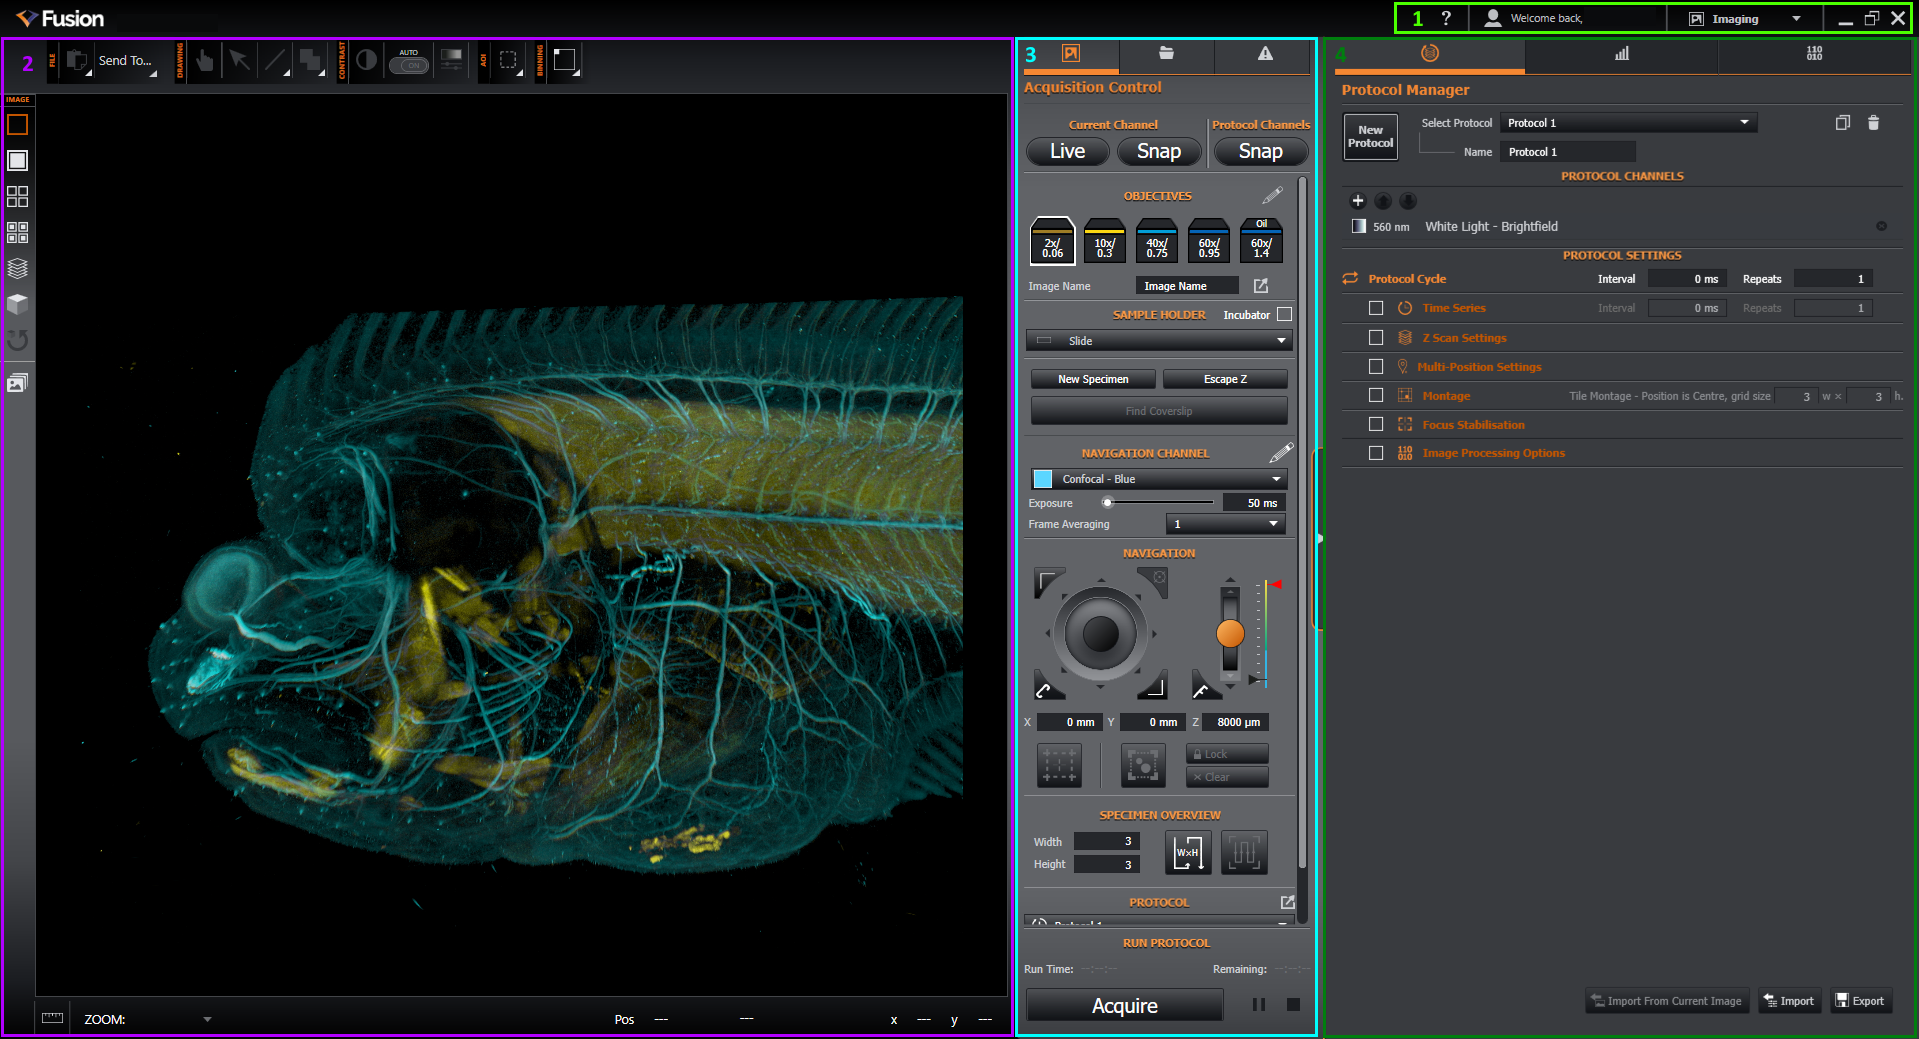Click the pause protocol button
Viewport: 1919px width, 1039px height.
click(1258, 1004)
